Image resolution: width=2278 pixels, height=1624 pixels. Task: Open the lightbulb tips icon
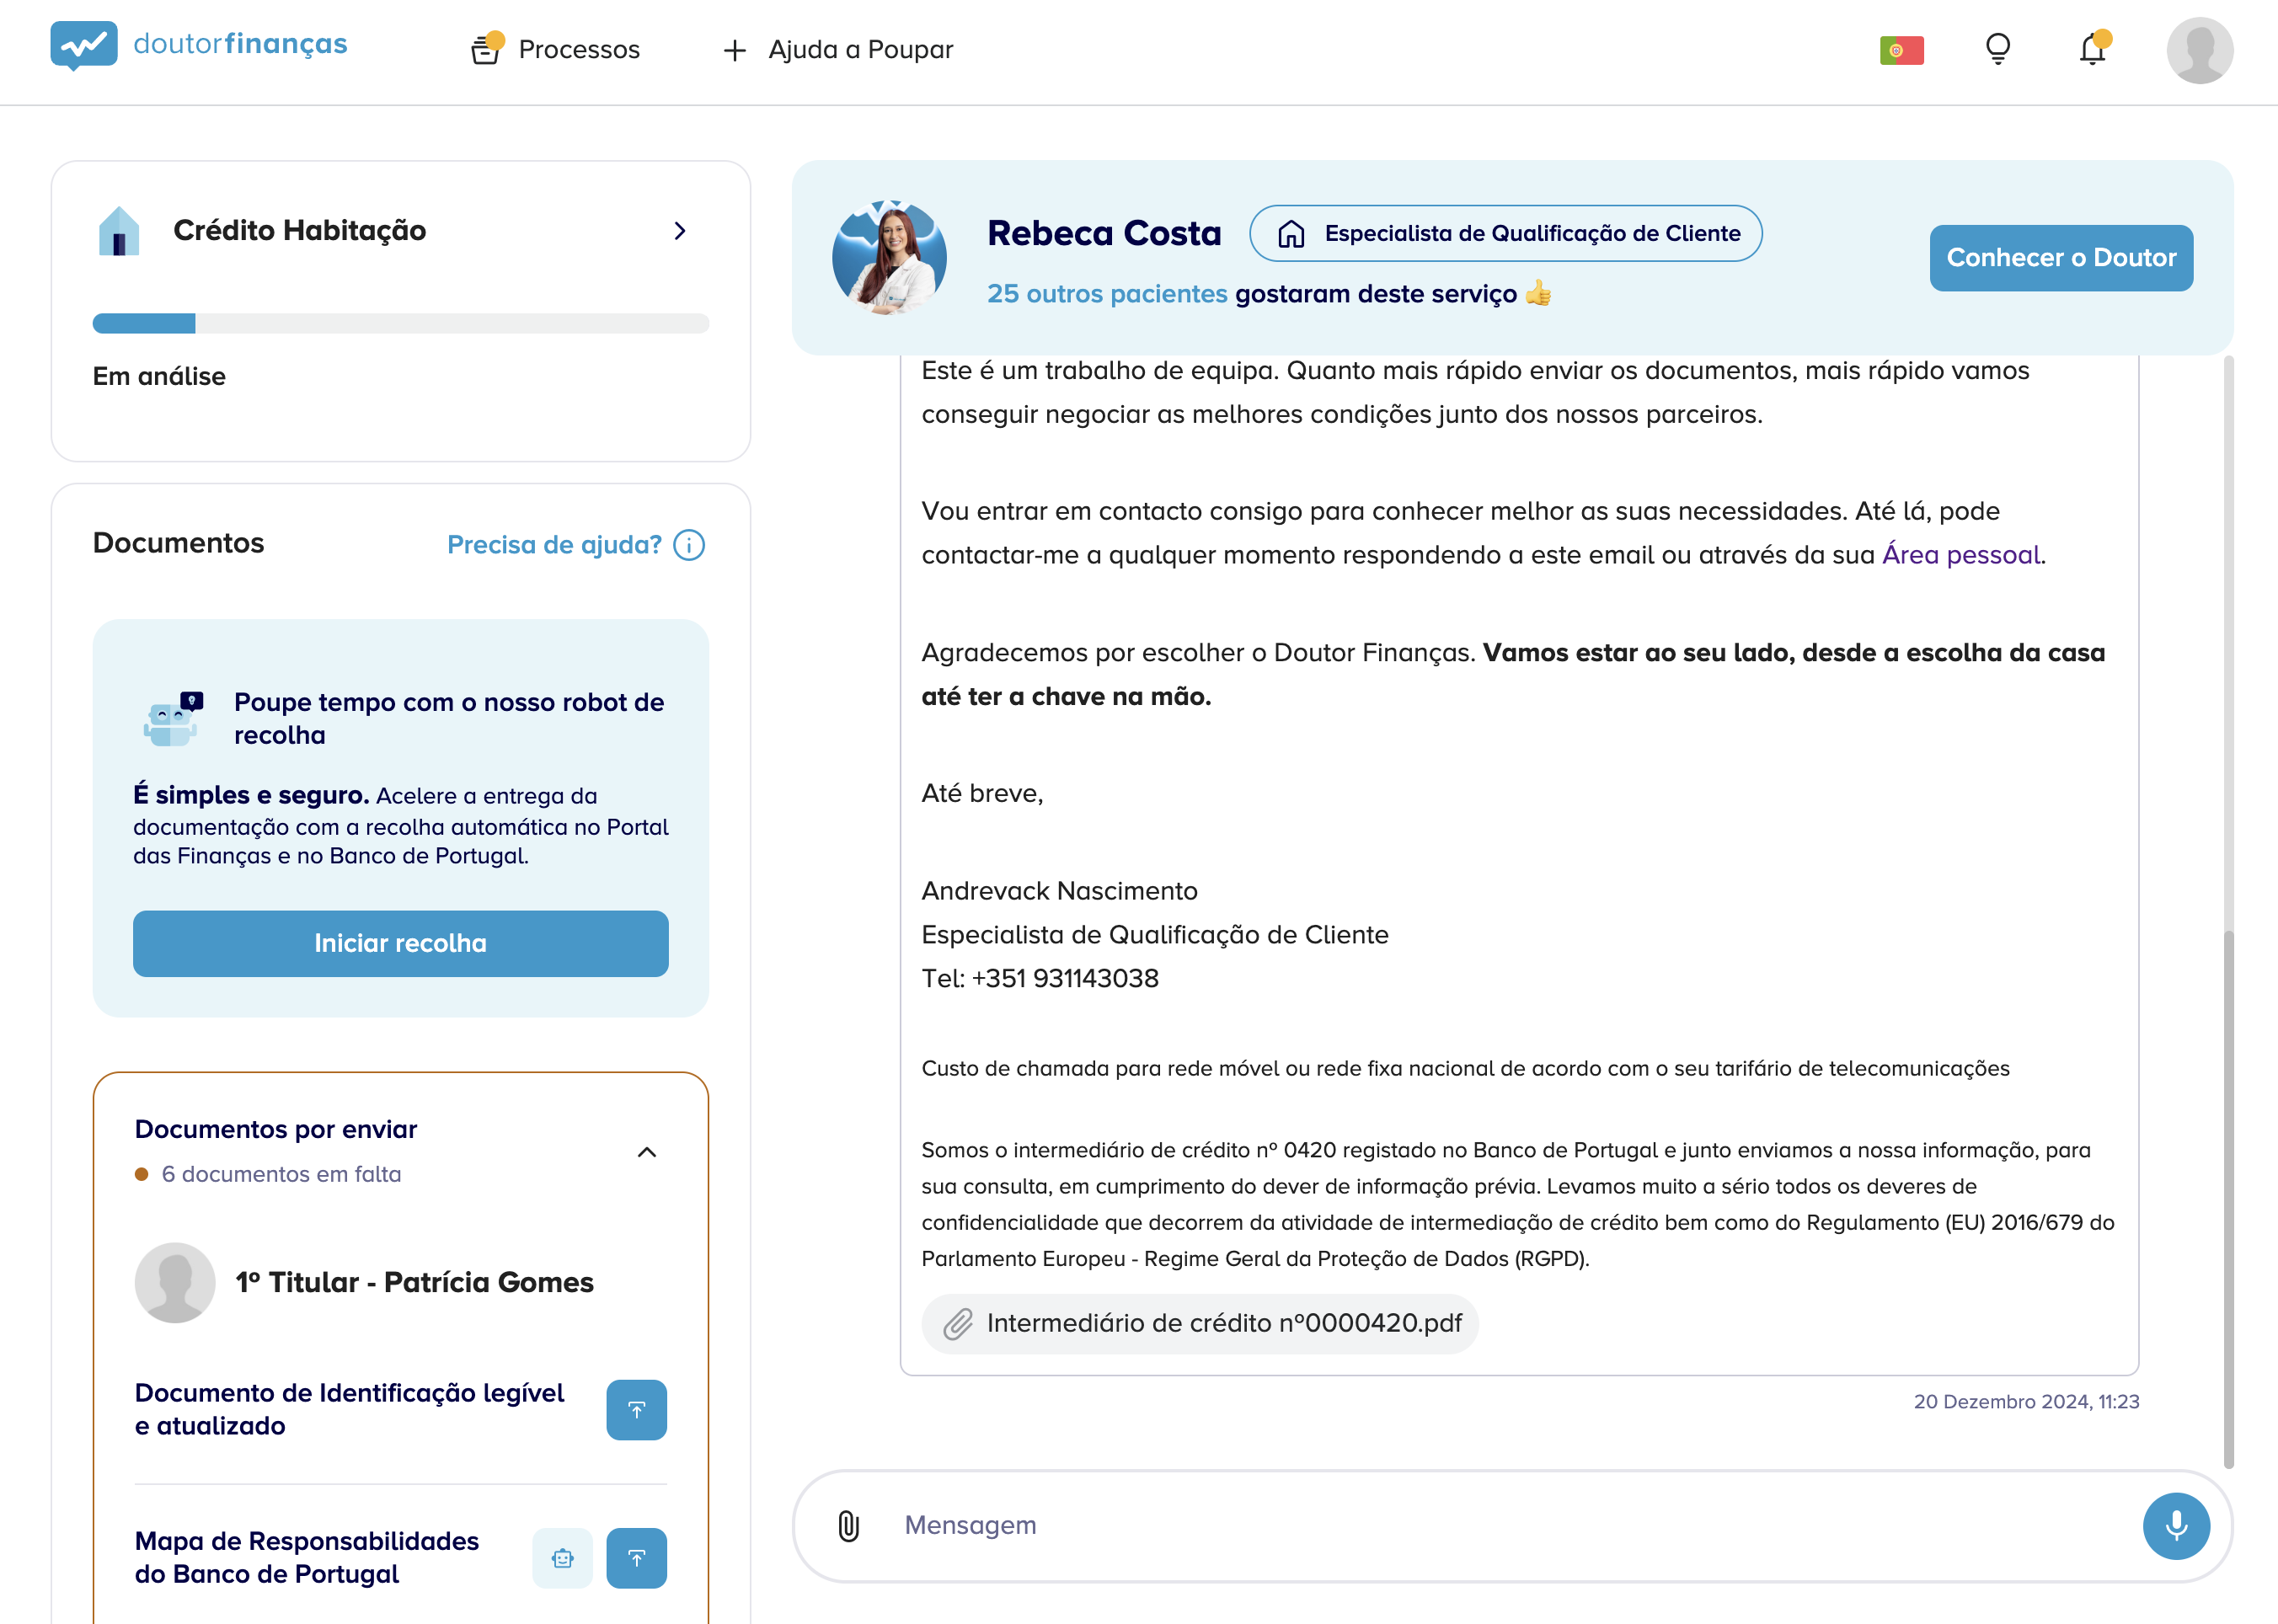pyautogui.click(x=1997, y=49)
